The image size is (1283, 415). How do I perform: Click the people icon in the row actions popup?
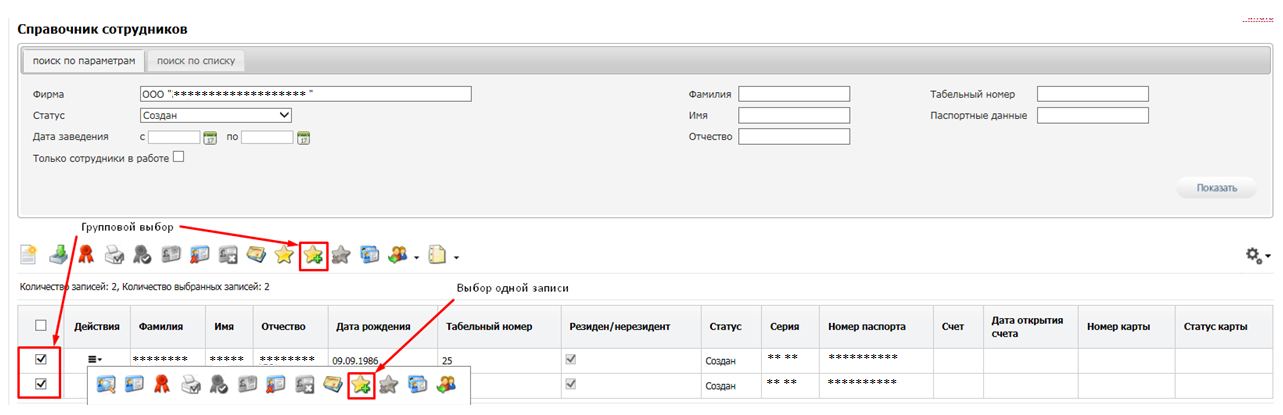pos(446,385)
